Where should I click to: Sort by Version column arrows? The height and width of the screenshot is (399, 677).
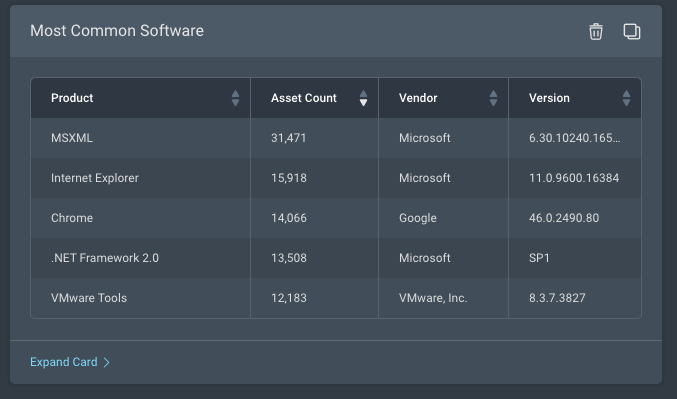click(x=626, y=98)
